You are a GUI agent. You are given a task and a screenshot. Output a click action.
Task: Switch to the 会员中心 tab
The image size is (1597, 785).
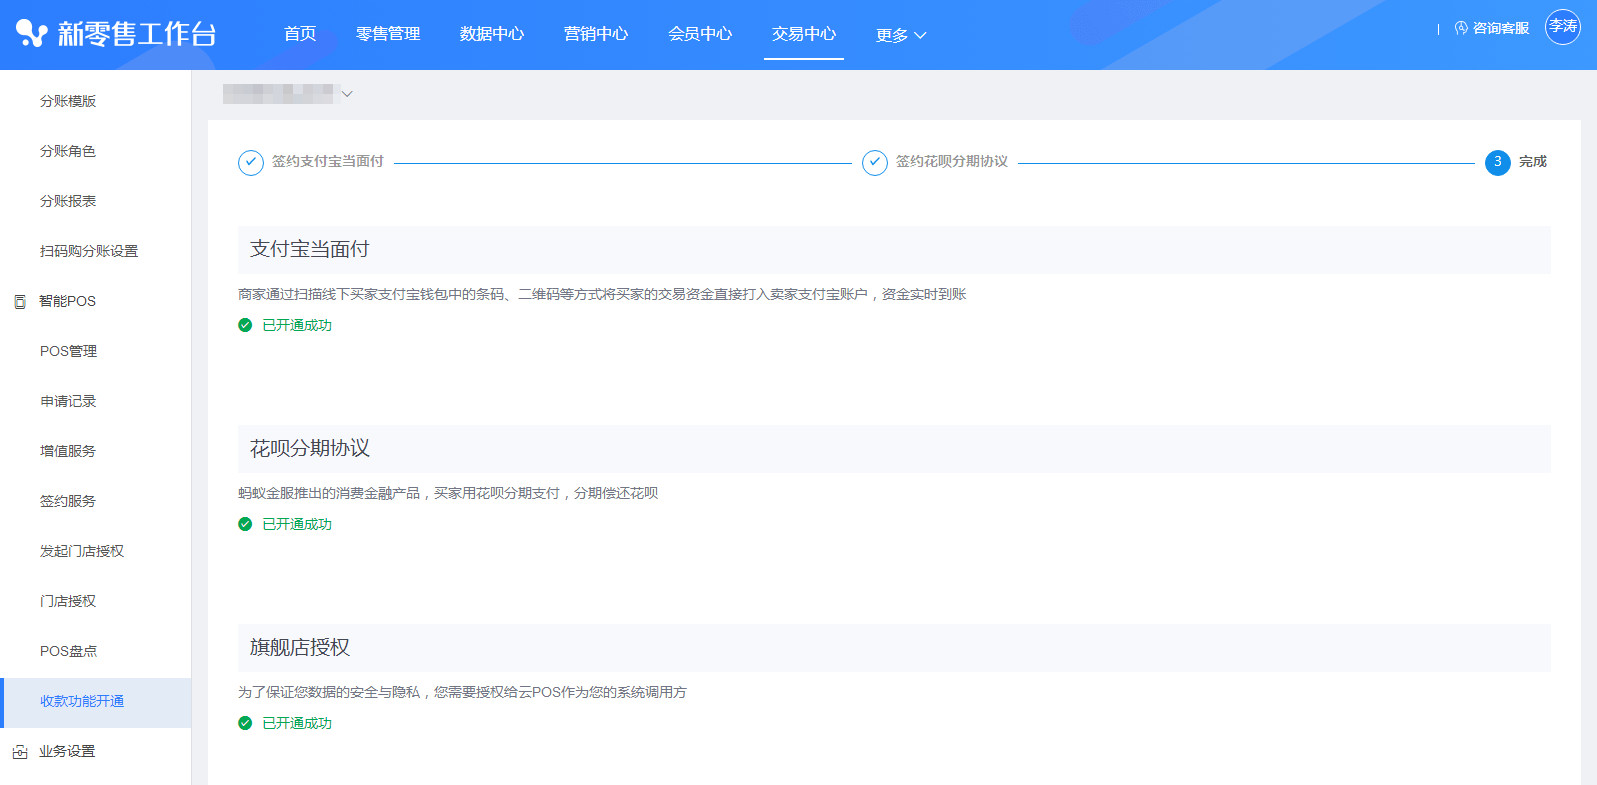(700, 34)
